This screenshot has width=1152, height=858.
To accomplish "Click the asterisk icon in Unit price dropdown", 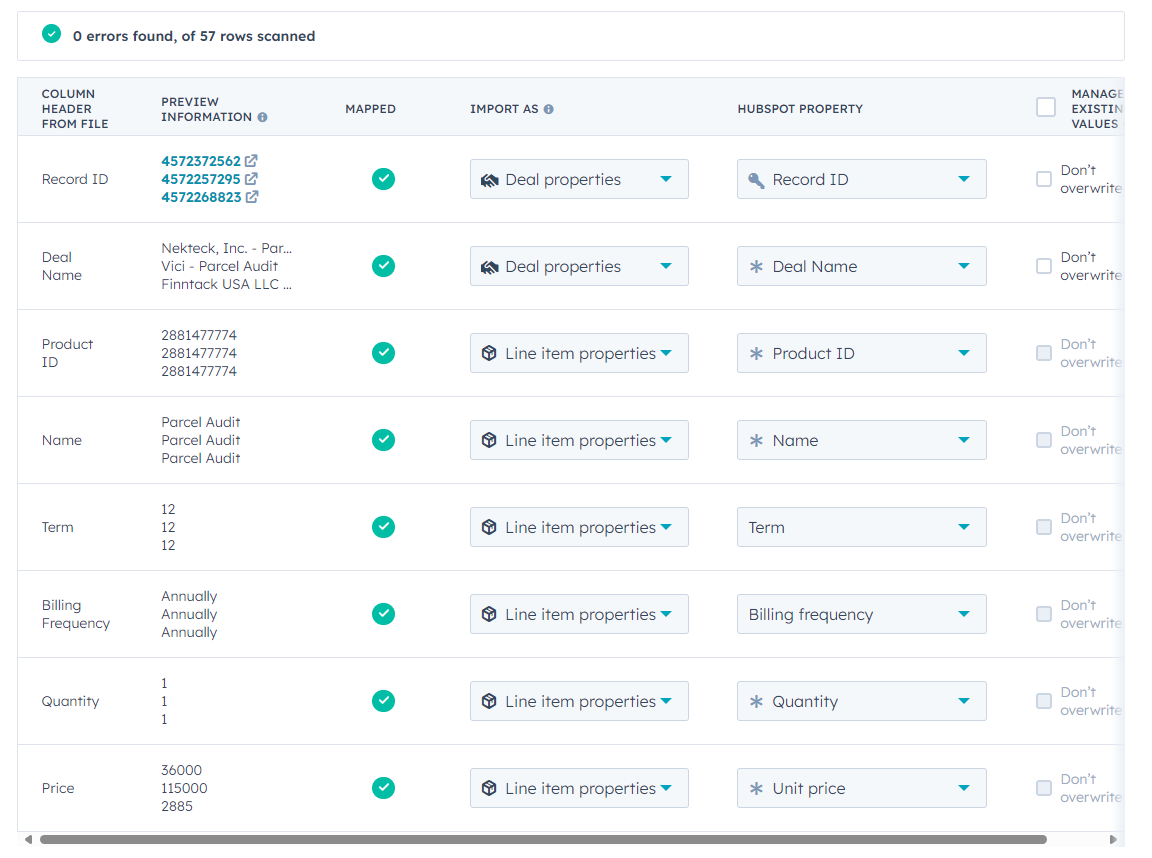I will [x=756, y=788].
